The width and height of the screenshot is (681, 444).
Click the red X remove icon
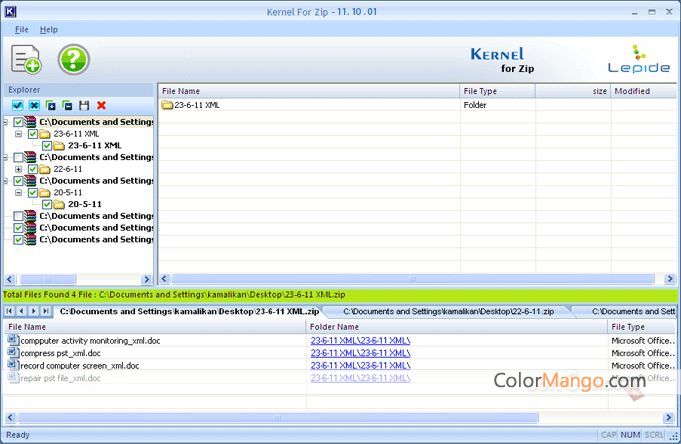[101, 105]
